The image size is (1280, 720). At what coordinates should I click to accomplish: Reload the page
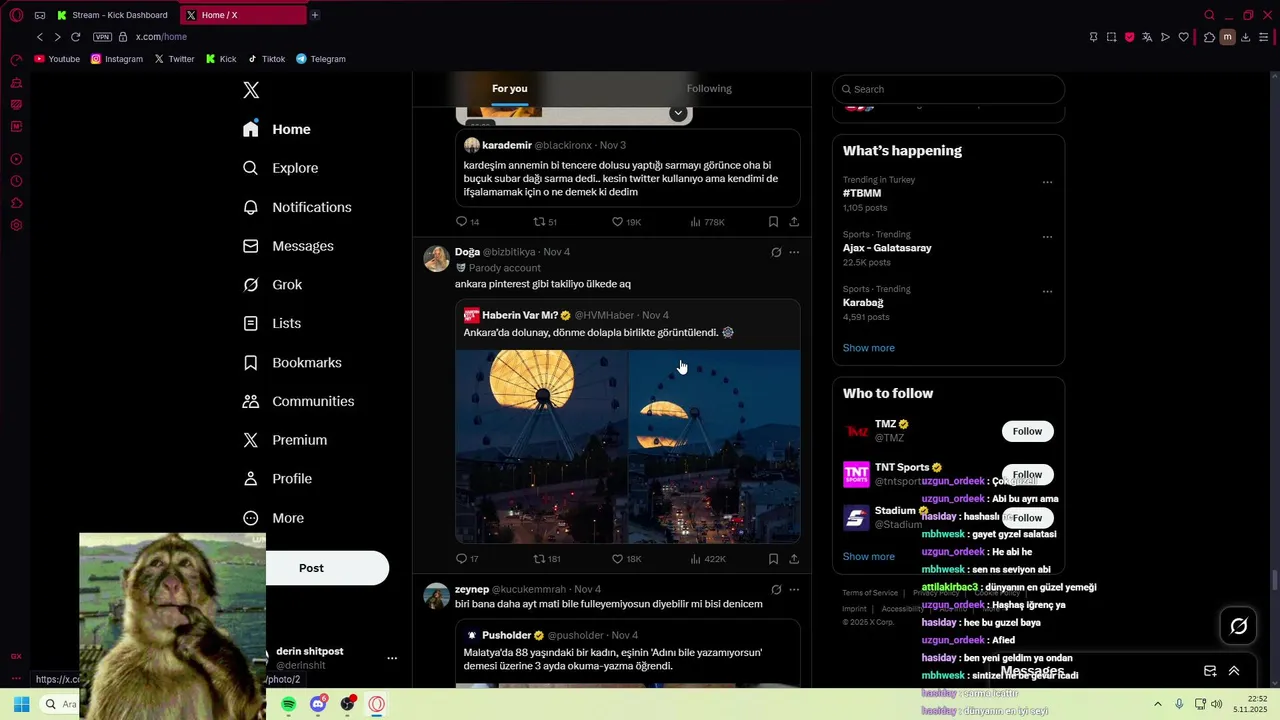75,37
